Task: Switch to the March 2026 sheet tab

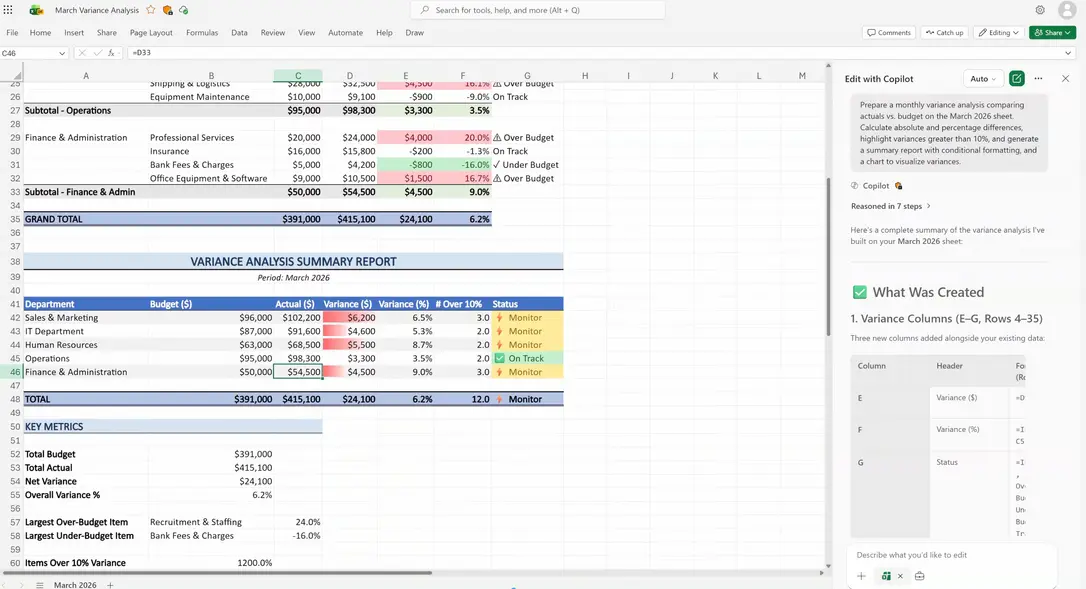Action: 75,585
